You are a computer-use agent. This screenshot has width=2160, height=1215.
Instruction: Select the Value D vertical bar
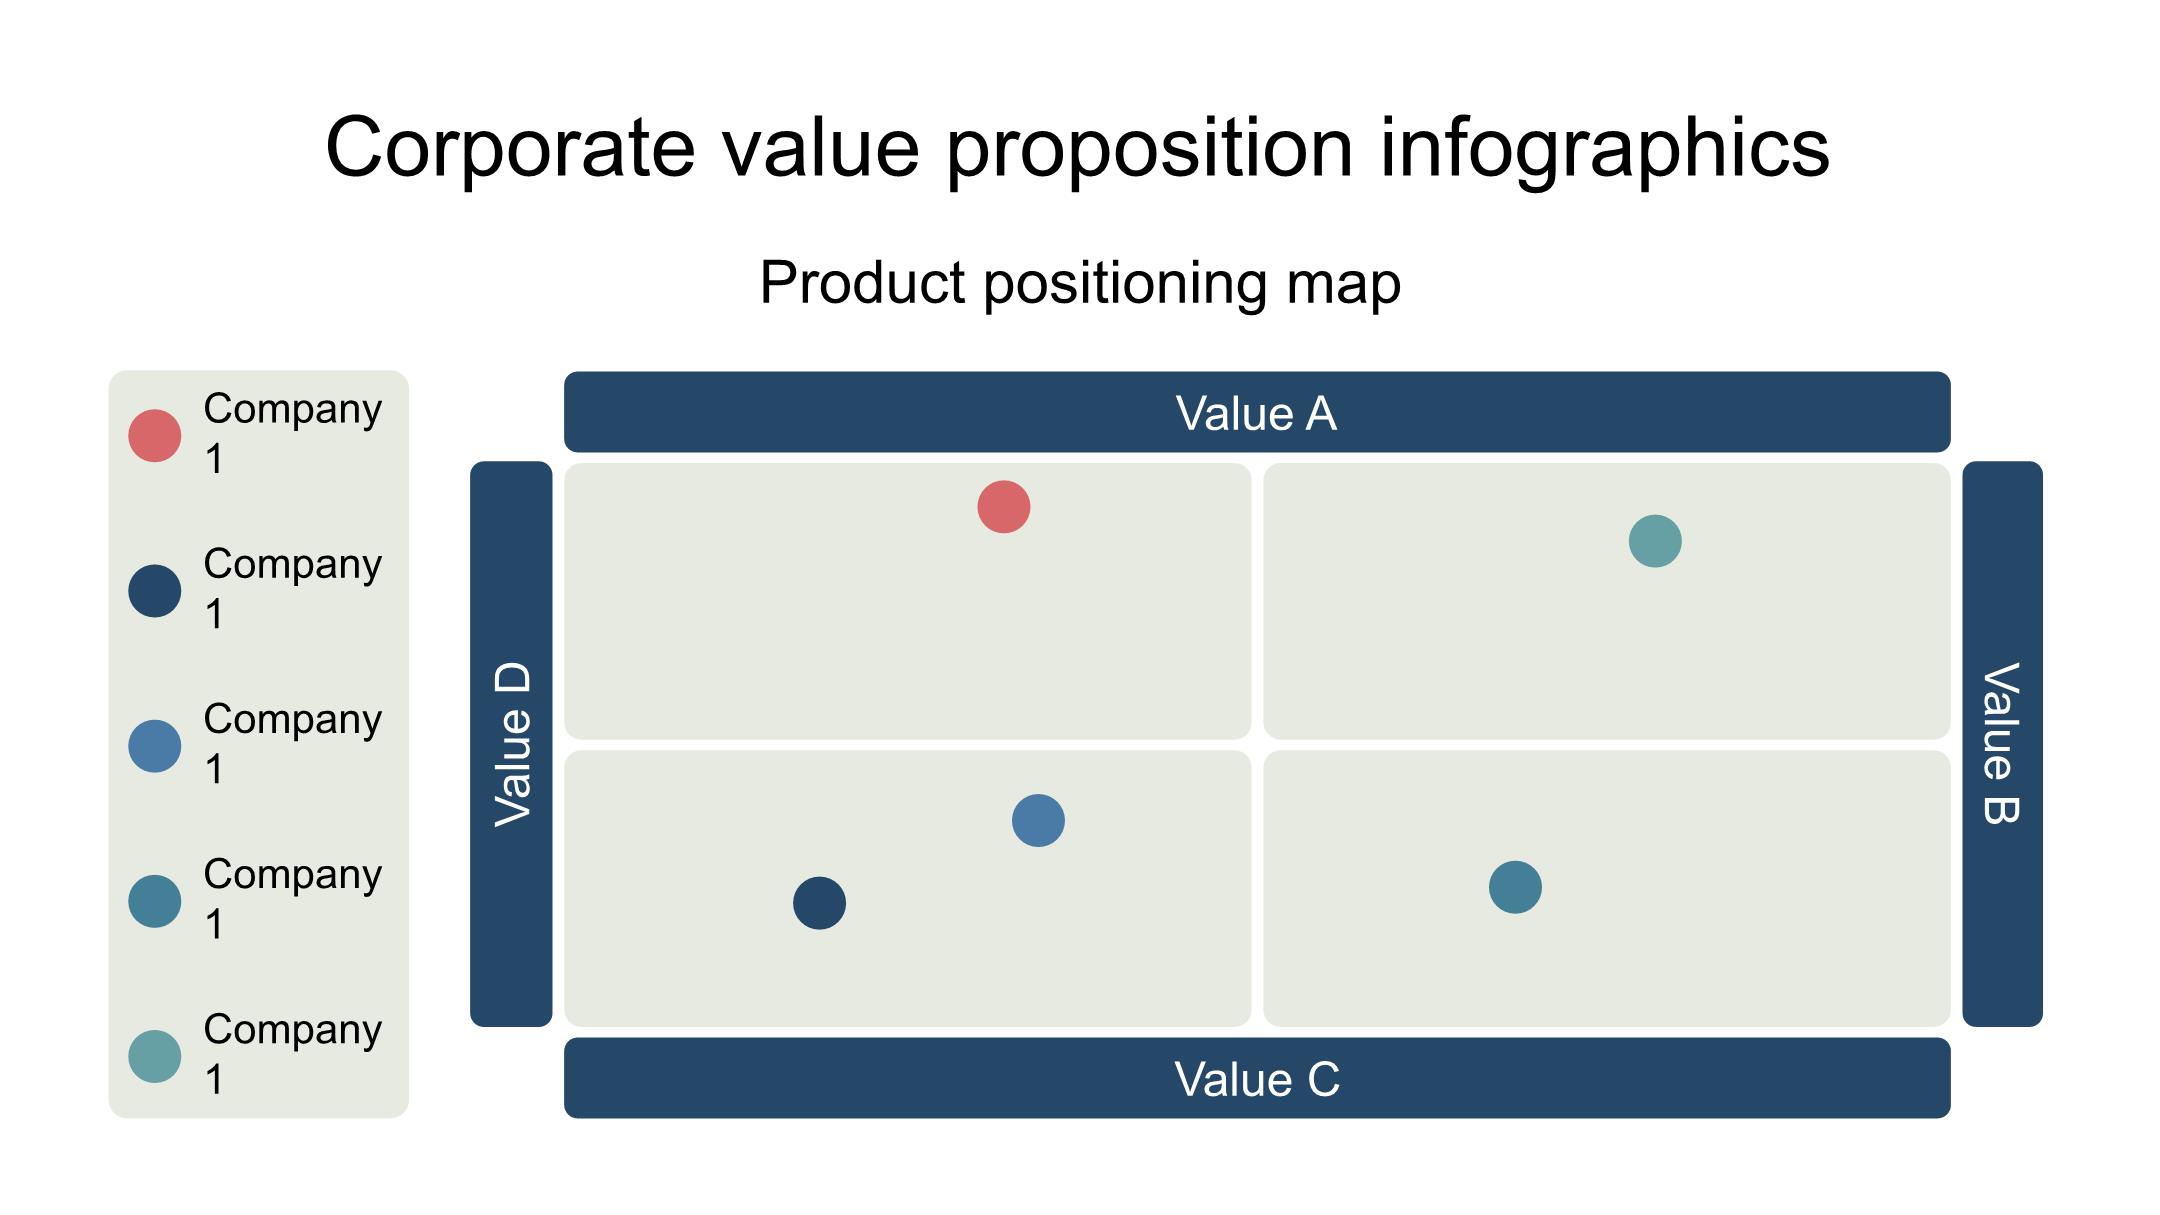point(511,743)
